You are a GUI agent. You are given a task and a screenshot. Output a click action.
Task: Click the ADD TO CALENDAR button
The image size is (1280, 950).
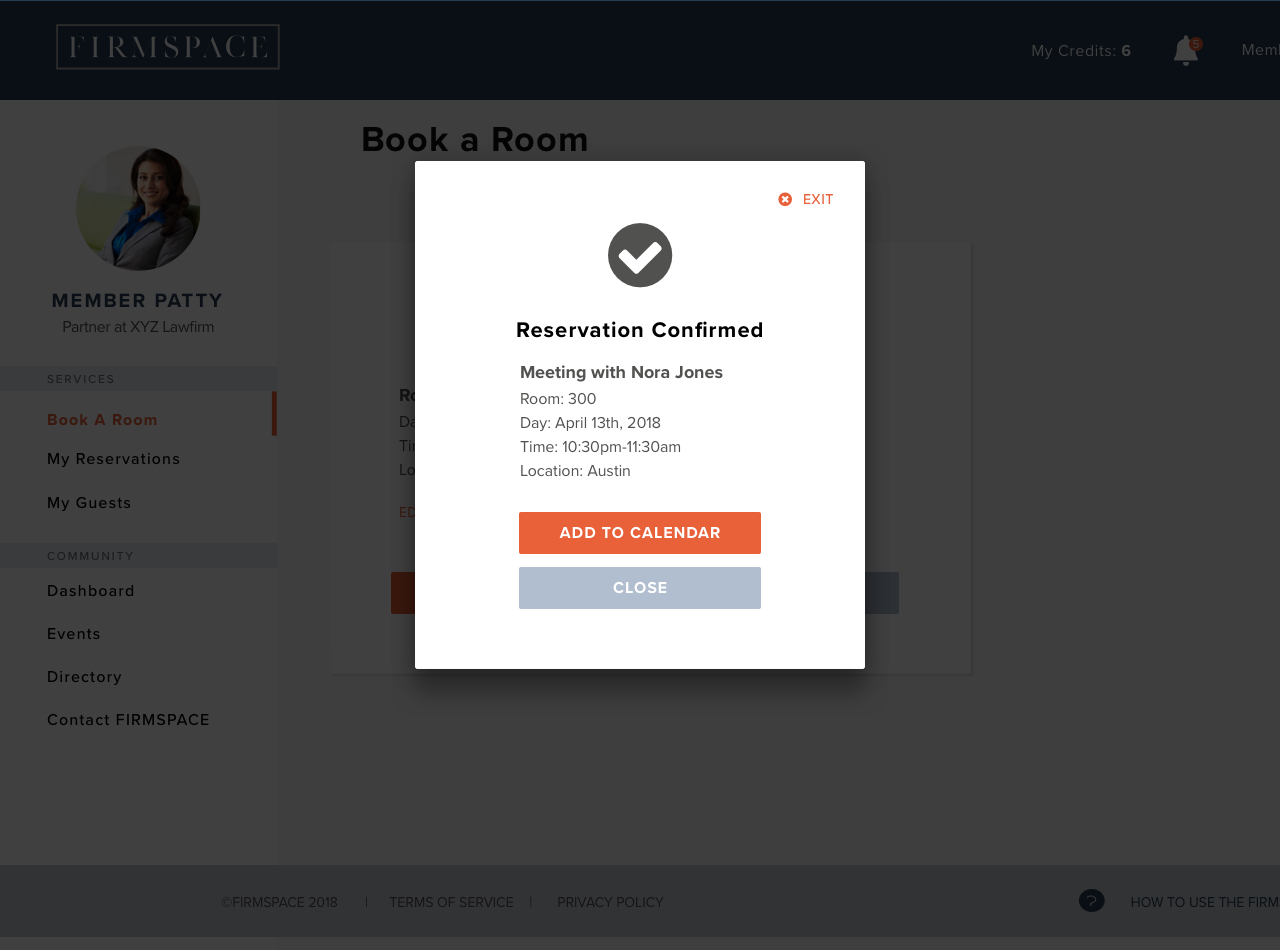pos(640,533)
